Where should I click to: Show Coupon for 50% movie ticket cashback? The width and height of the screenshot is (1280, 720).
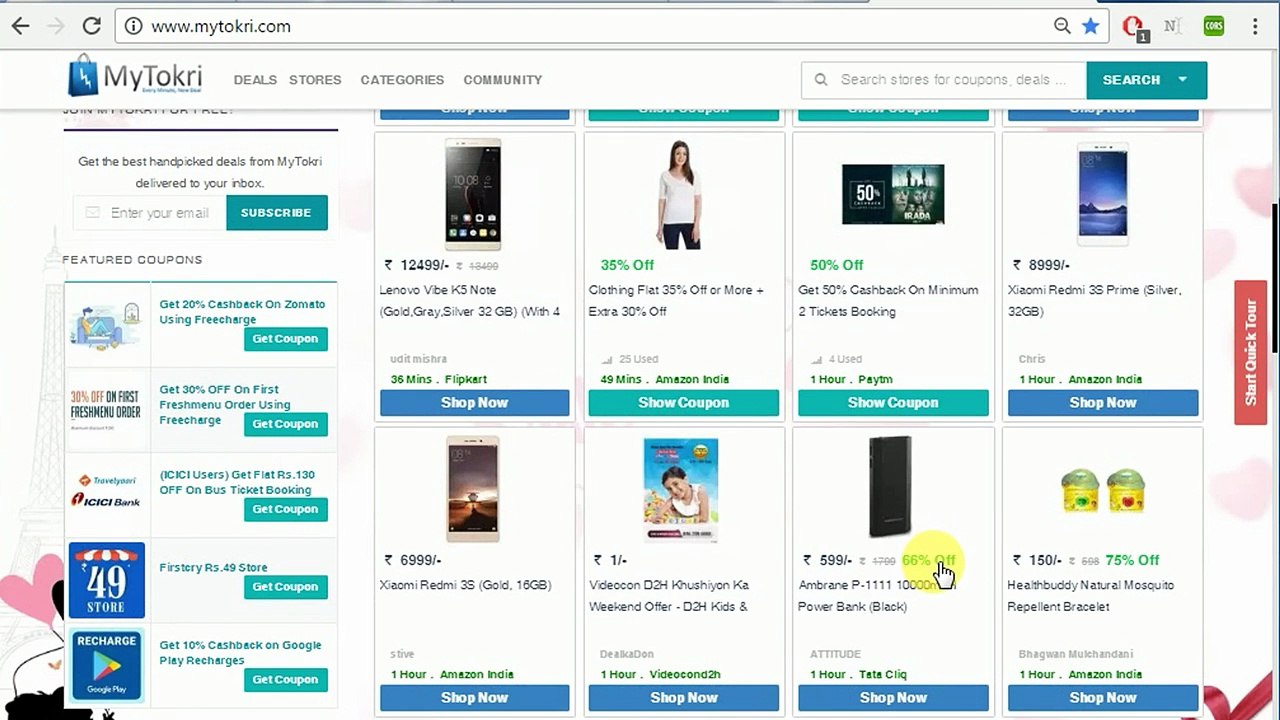[893, 403]
